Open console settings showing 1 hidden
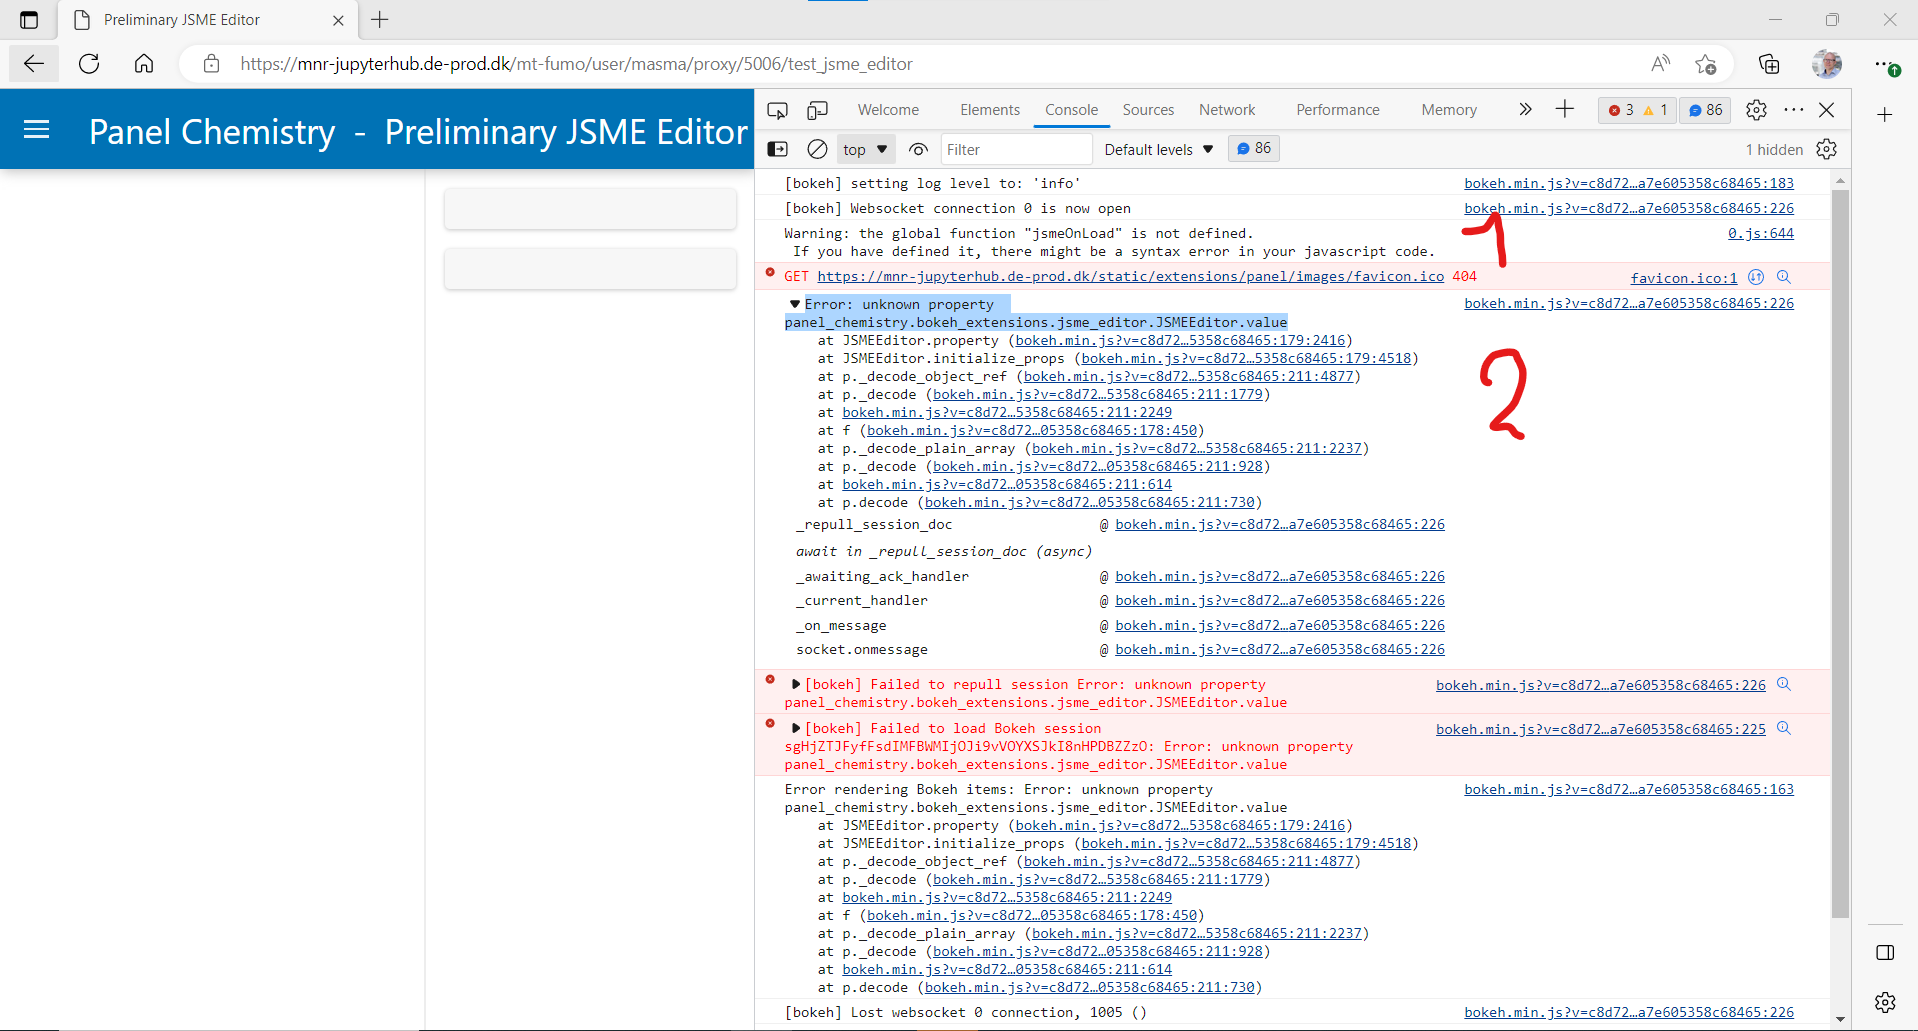 click(x=1827, y=148)
